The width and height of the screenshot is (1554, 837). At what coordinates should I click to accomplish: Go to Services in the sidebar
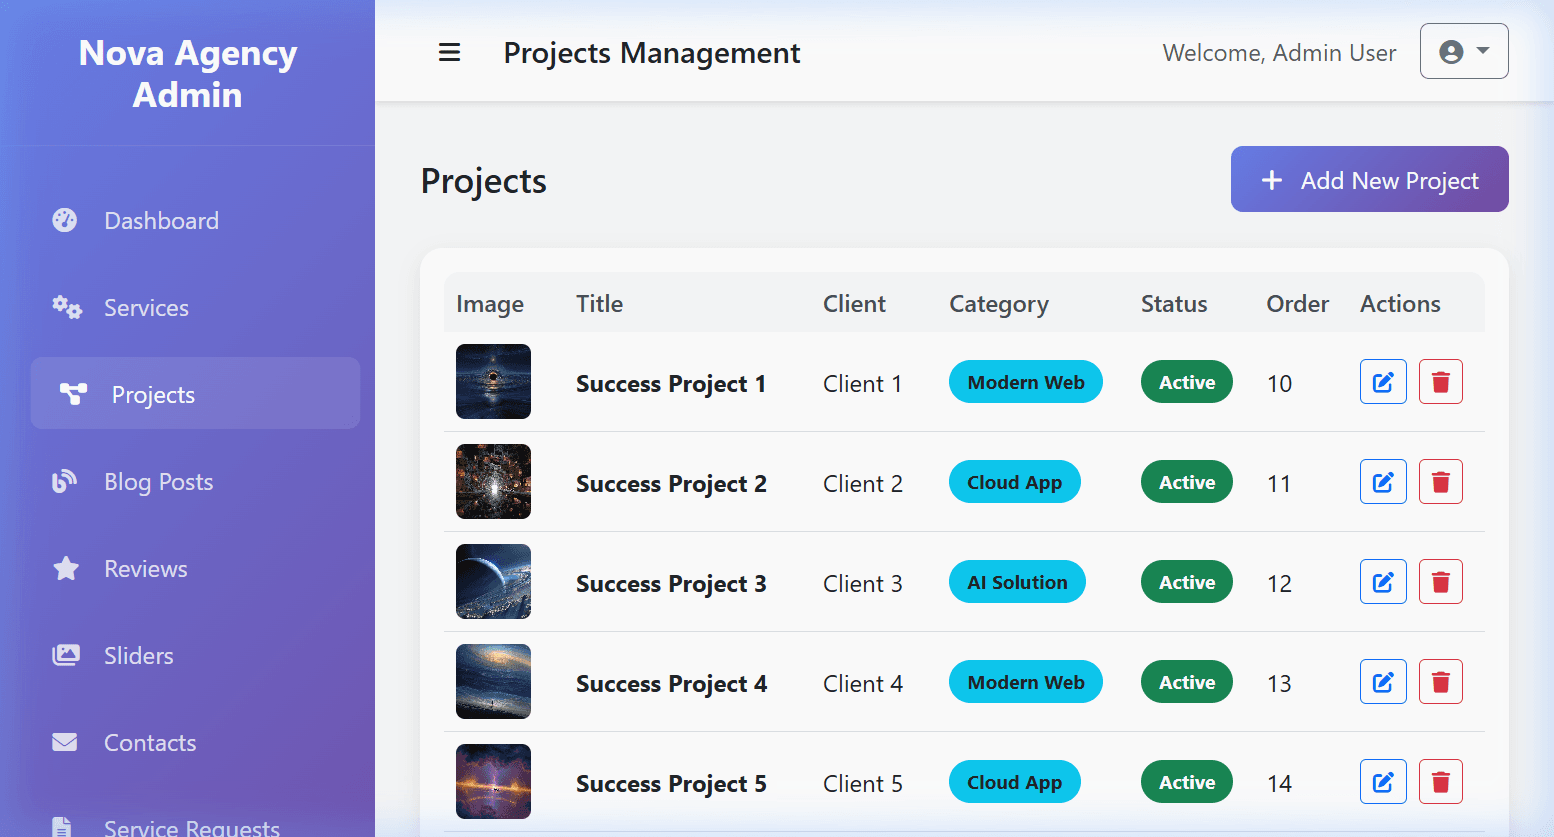[x=195, y=307]
